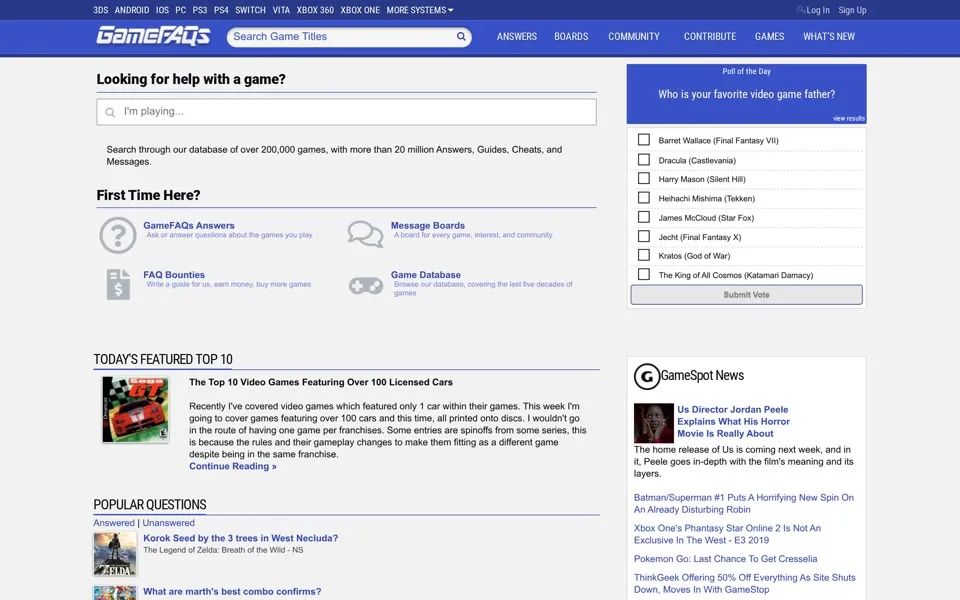
Task: Click the Sign Up link
Action: [x=852, y=10]
